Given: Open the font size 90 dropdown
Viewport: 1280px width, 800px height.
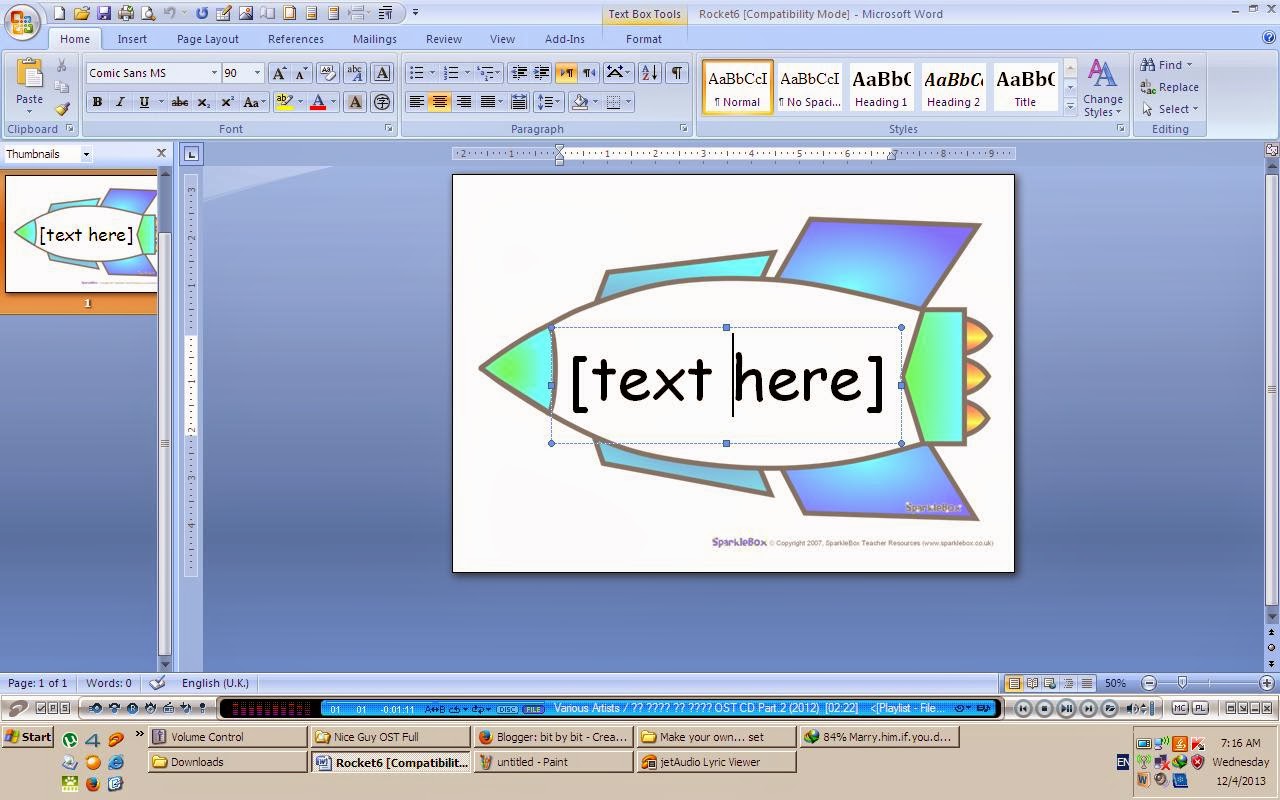Looking at the screenshot, I should (x=257, y=73).
